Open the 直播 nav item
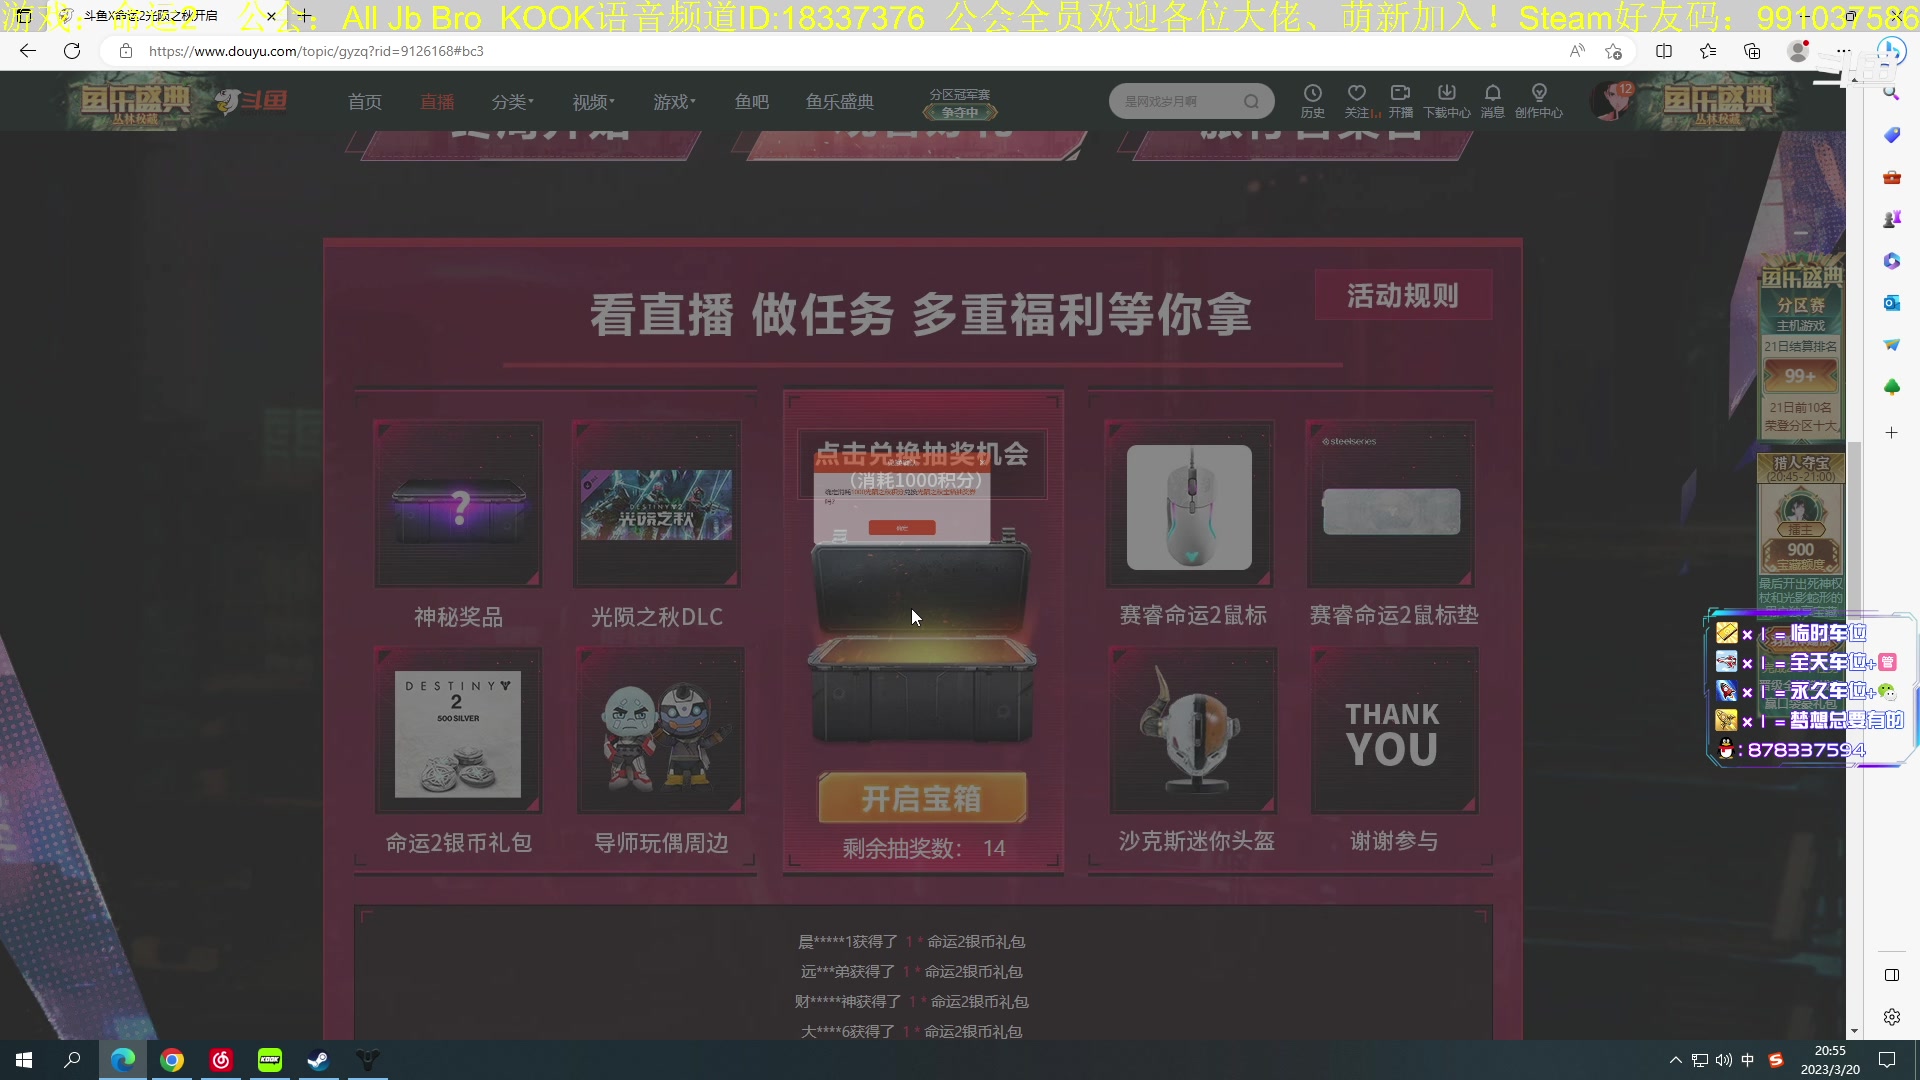This screenshot has height=1080, width=1920. [437, 102]
